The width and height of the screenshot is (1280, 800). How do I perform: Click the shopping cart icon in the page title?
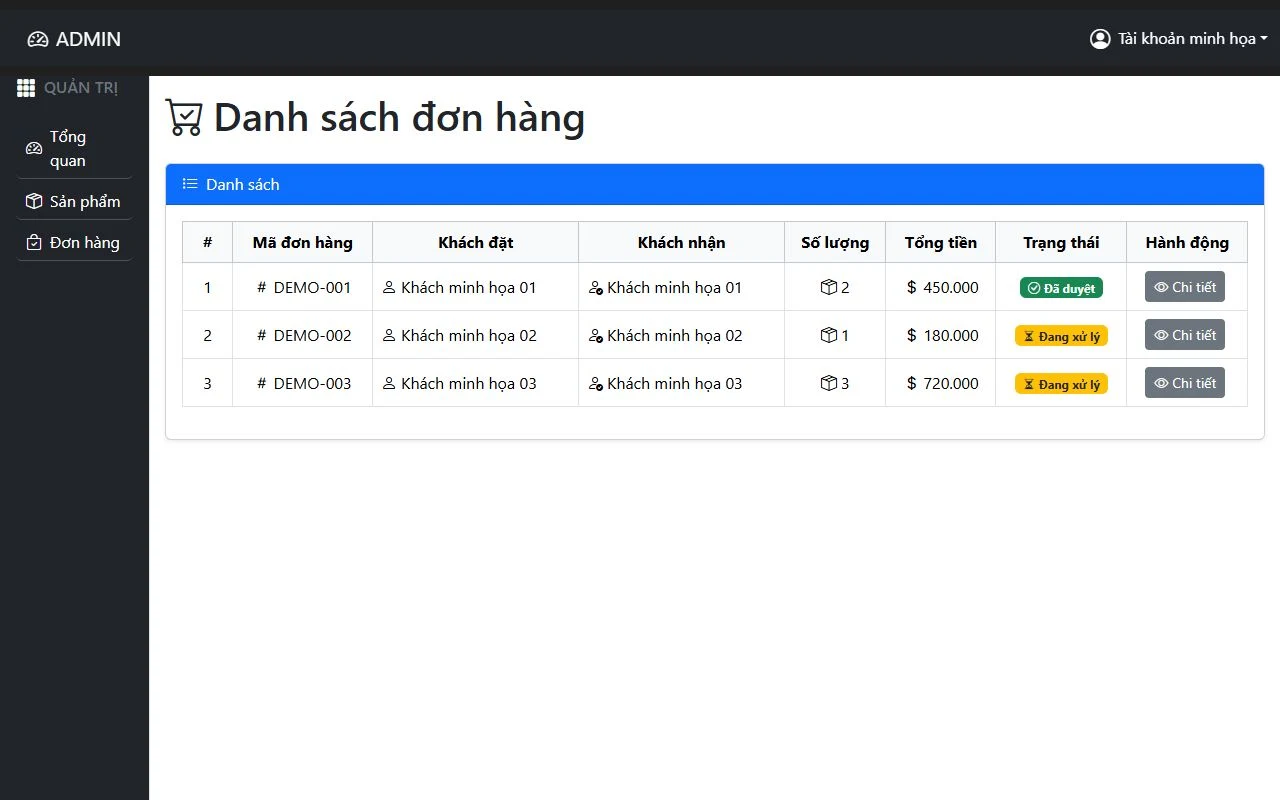pyautogui.click(x=184, y=118)
